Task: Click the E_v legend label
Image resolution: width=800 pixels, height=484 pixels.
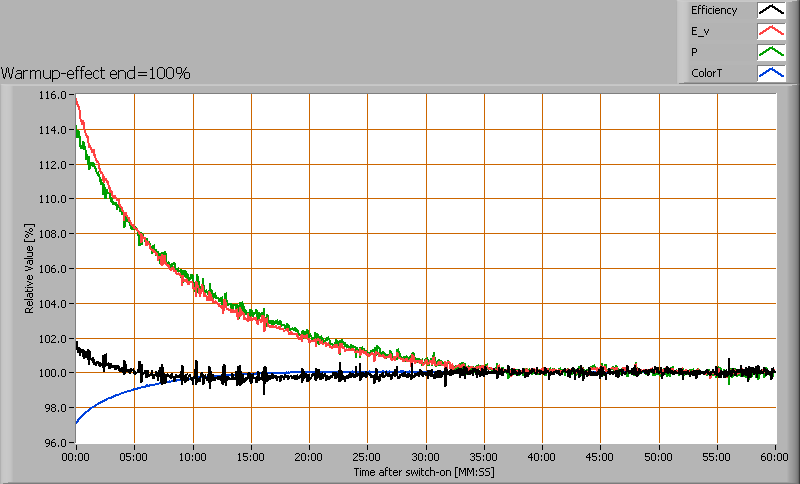Action: pos(700,32)
